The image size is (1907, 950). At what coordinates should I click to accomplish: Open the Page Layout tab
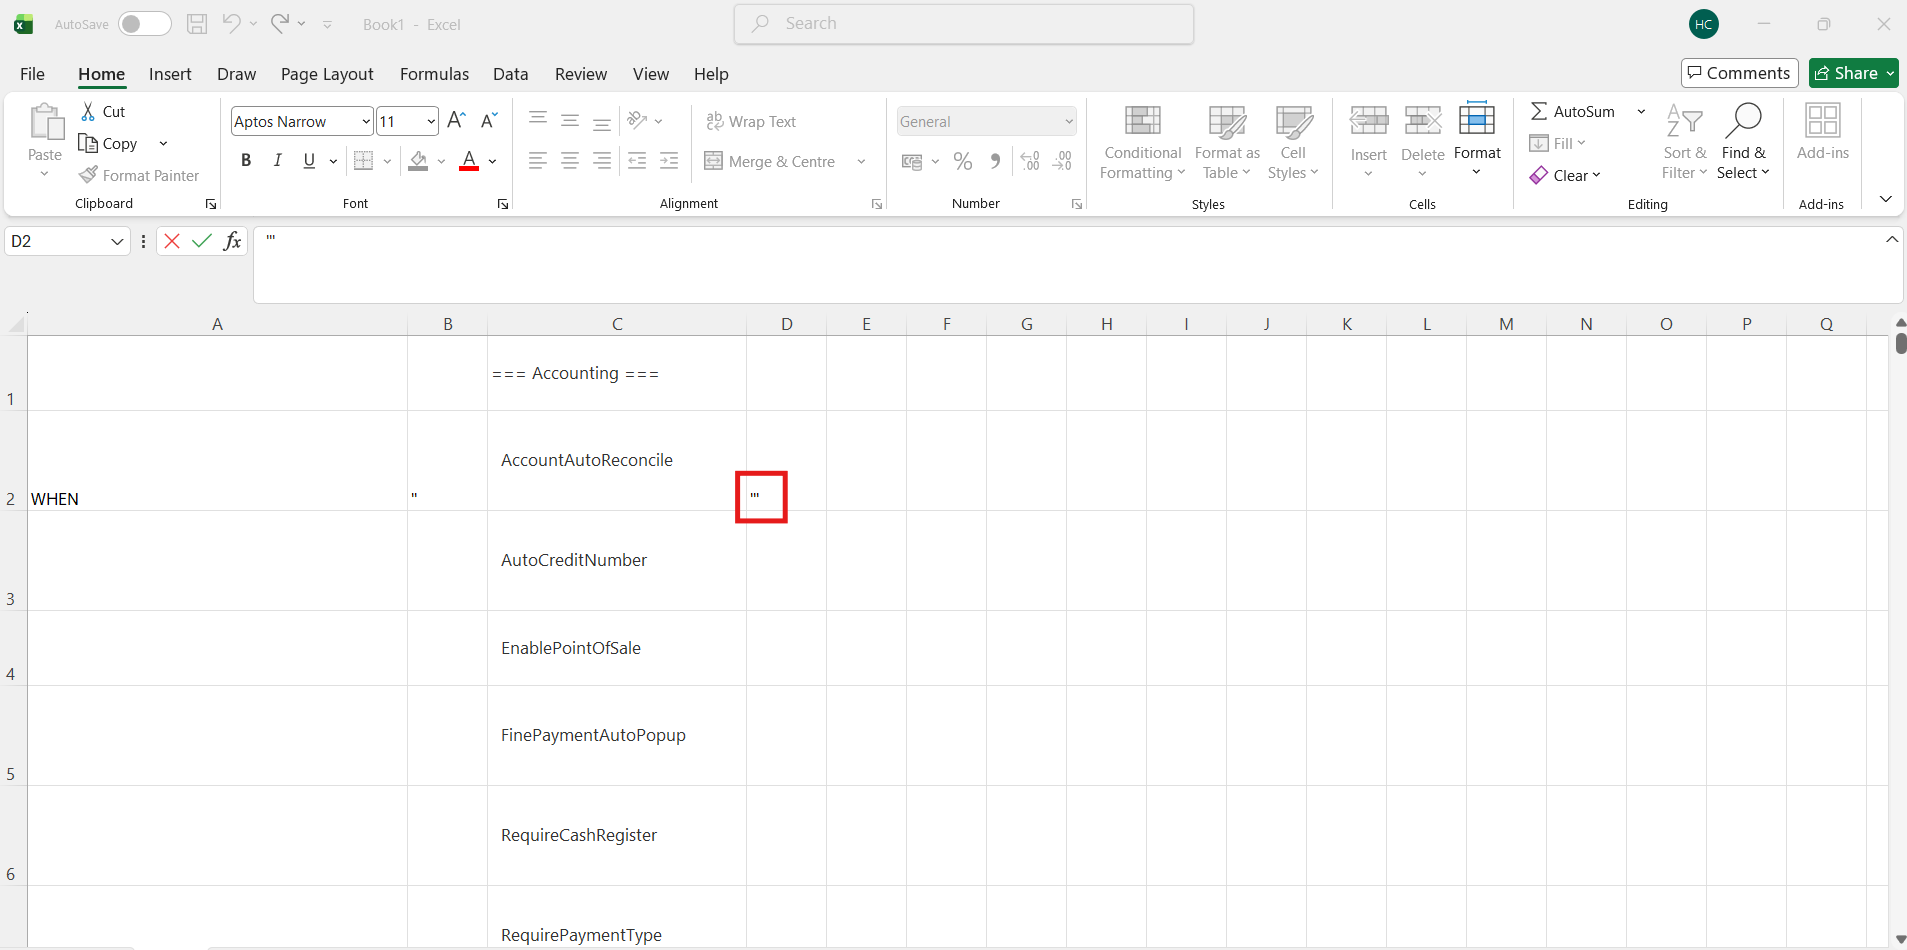click(x=327, y=74)
